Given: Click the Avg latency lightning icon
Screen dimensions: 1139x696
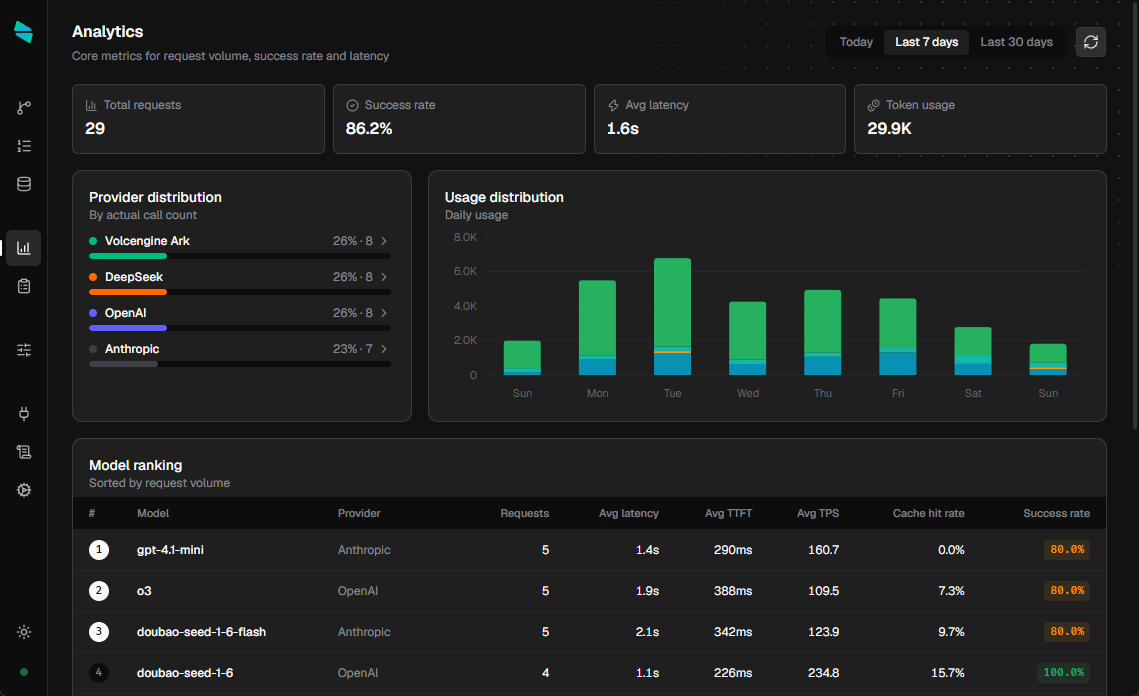Looking at the screenshot, I should coord(613,105).
